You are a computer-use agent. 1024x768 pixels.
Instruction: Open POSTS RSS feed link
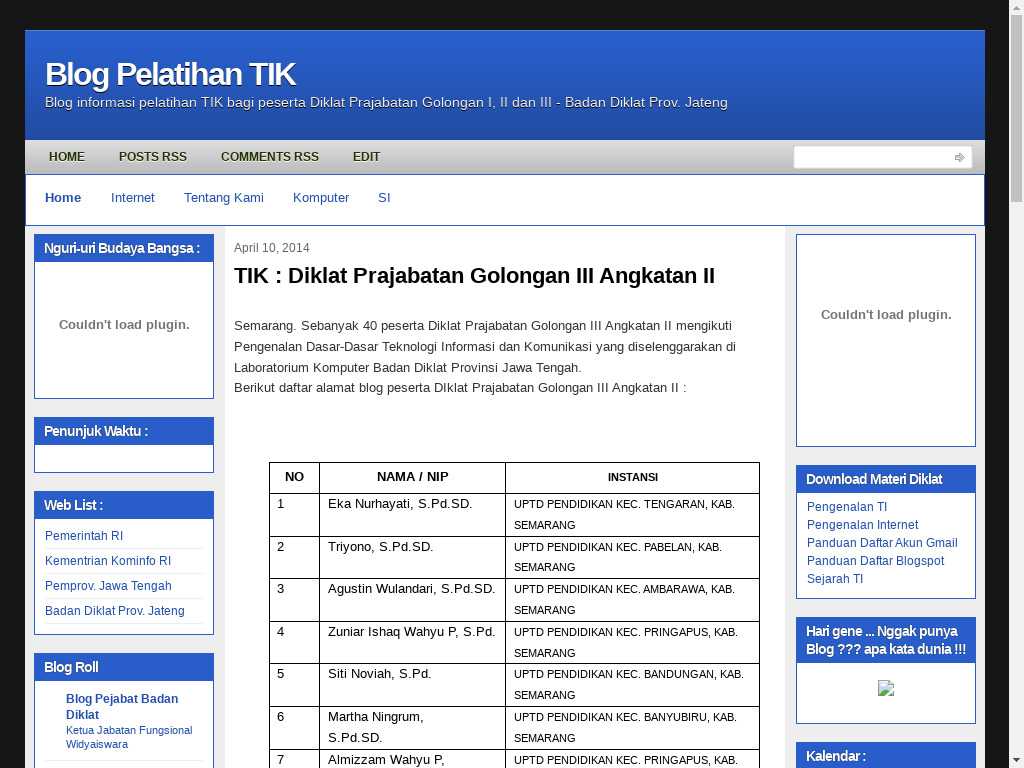click(152, 157)
